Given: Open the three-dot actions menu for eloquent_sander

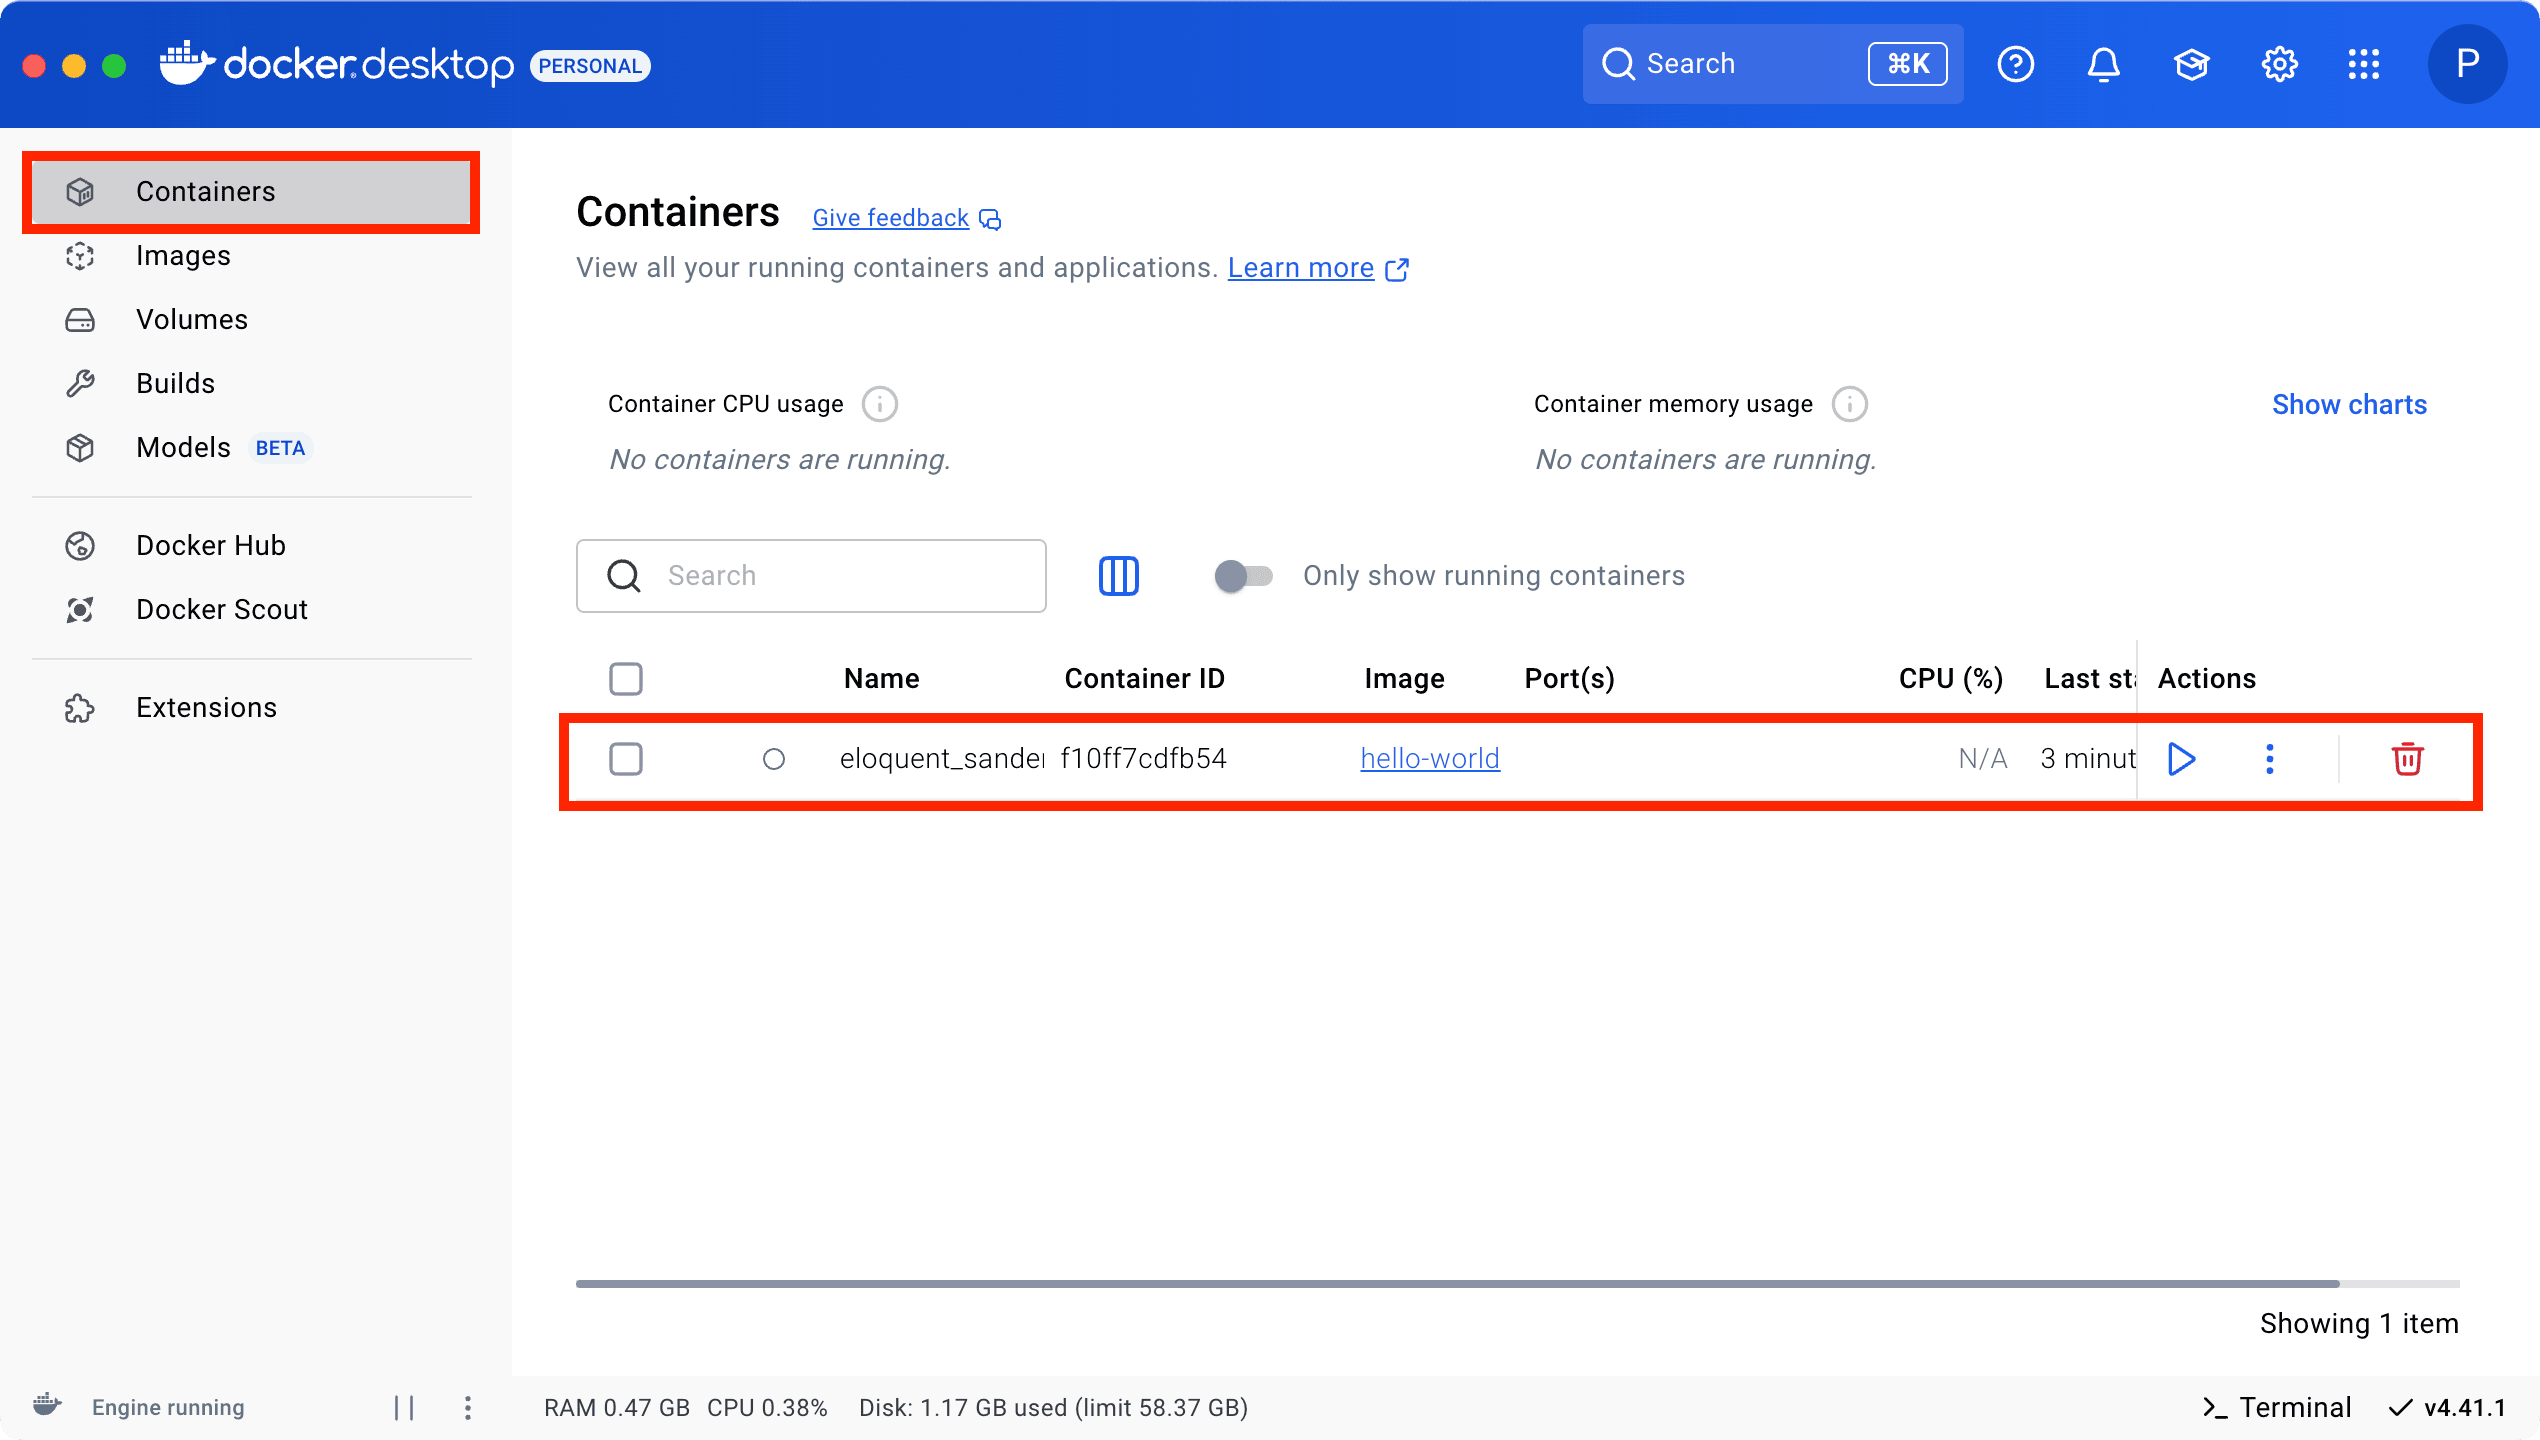Looking at the screenshot, I should (x=2269, y=759).
